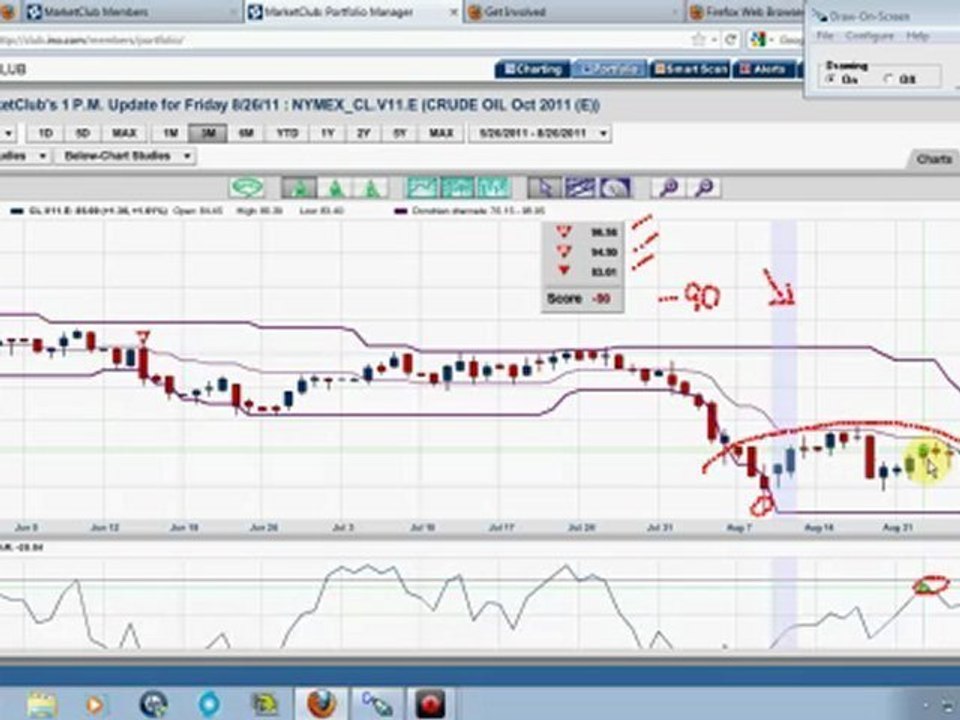The height and width of the screenshot is (720, 960).
Task: Open the Charts tab at right
Action: pos(933,159)
